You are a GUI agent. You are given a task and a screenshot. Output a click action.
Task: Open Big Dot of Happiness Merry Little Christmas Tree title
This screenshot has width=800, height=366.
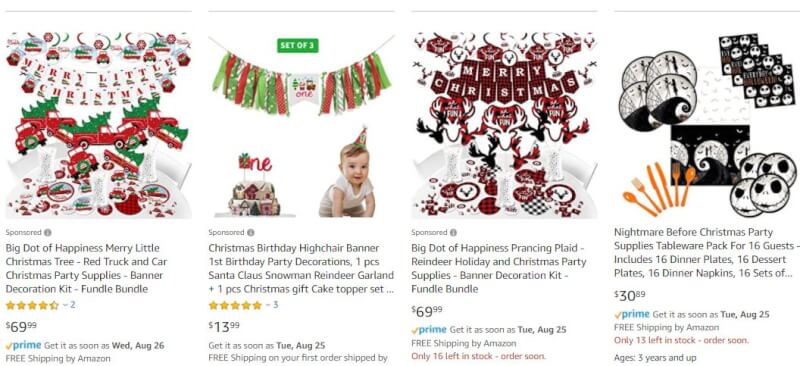tap(86, 269)
